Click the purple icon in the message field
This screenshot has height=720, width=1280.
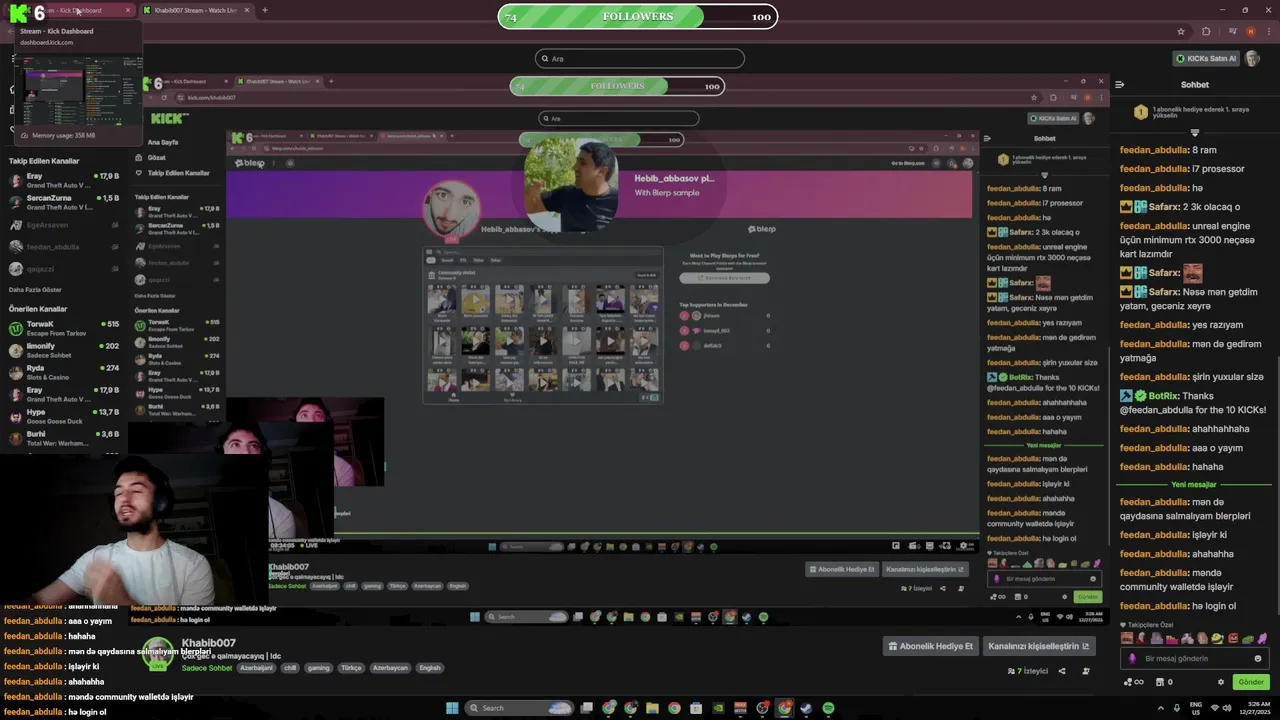point(1132,658)
